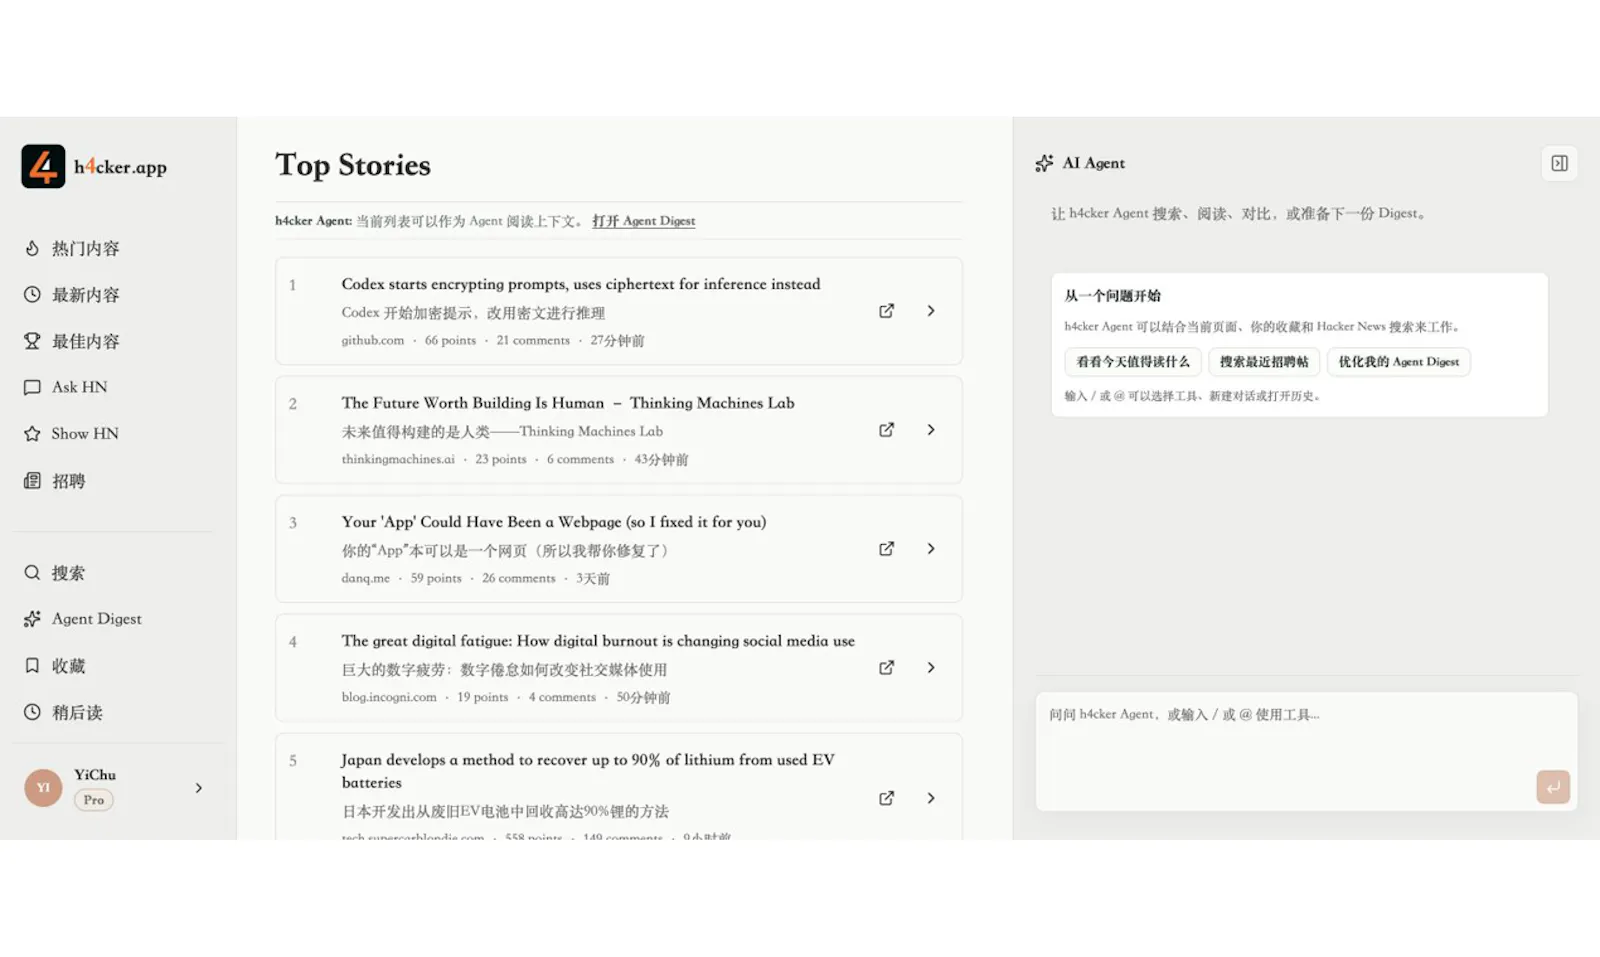
Task: Click the github.com source text
Action: pyautogui.click(x=373, y=340)
